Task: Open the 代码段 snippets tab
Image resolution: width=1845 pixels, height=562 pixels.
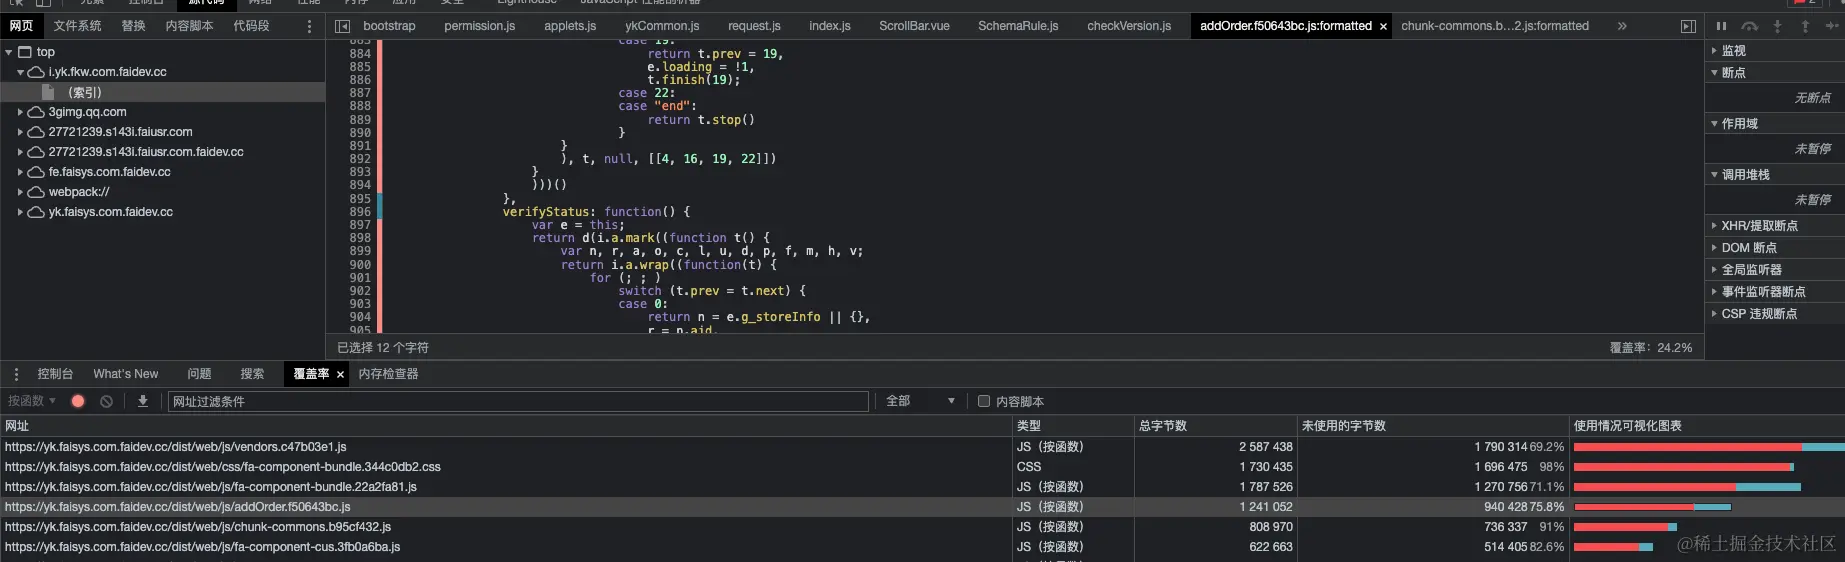Action: (x=251, y=26)
